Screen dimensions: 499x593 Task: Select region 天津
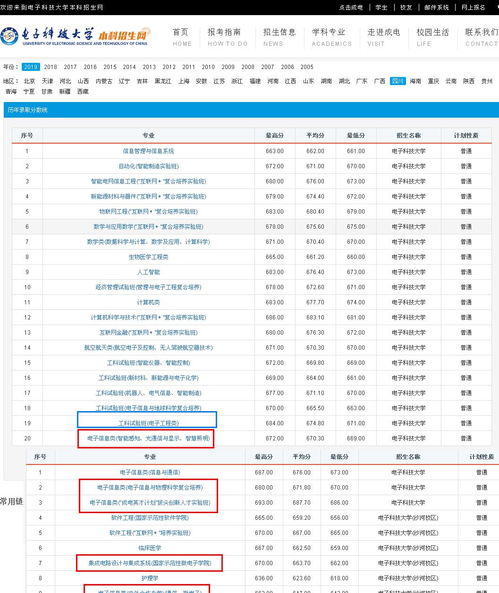point(47,81)
